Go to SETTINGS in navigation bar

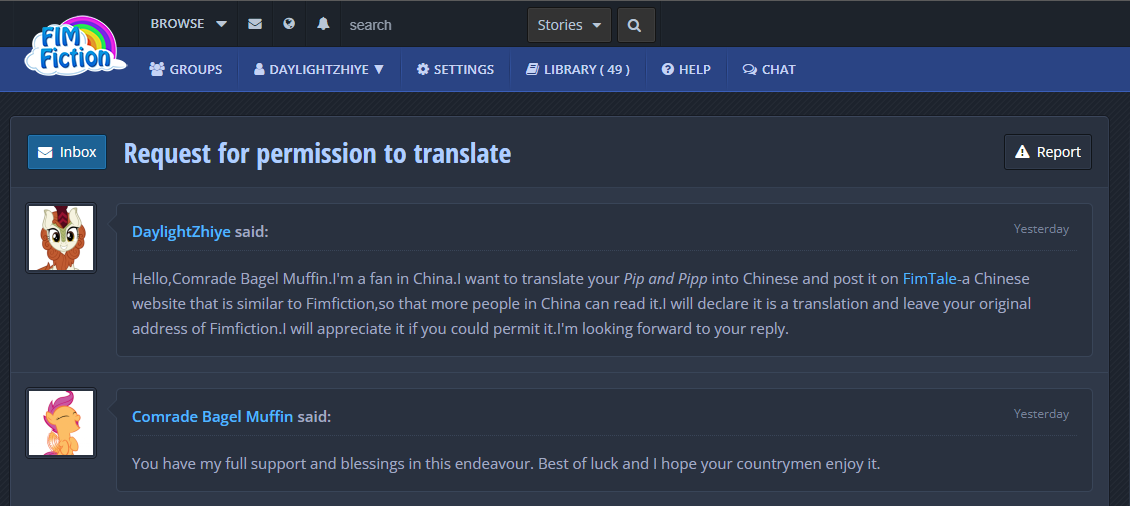coord(455,70)
